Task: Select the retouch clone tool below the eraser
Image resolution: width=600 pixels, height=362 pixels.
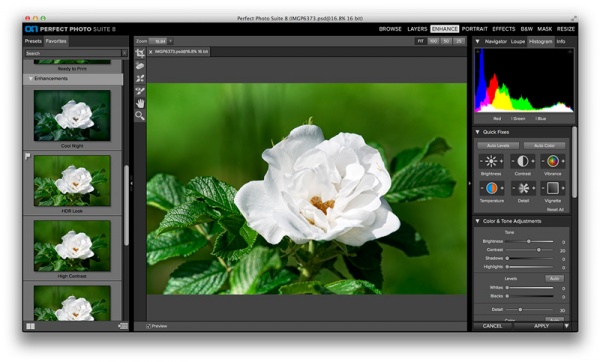Action: click(140, 78)
